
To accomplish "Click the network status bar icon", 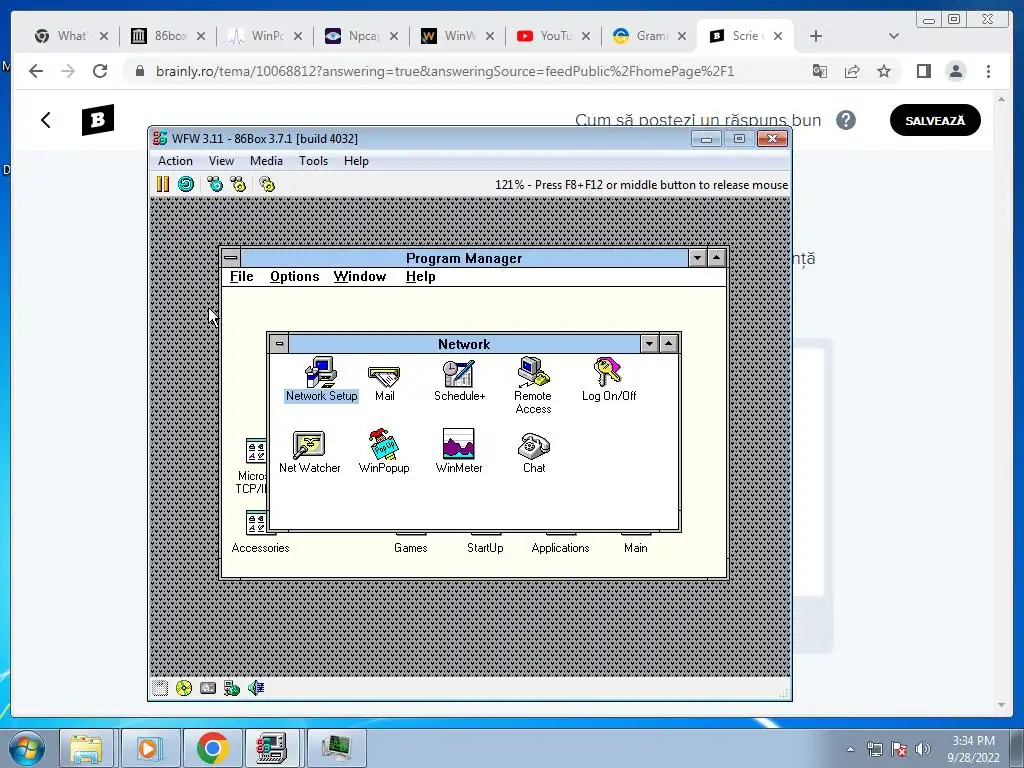I will (232, 688).
